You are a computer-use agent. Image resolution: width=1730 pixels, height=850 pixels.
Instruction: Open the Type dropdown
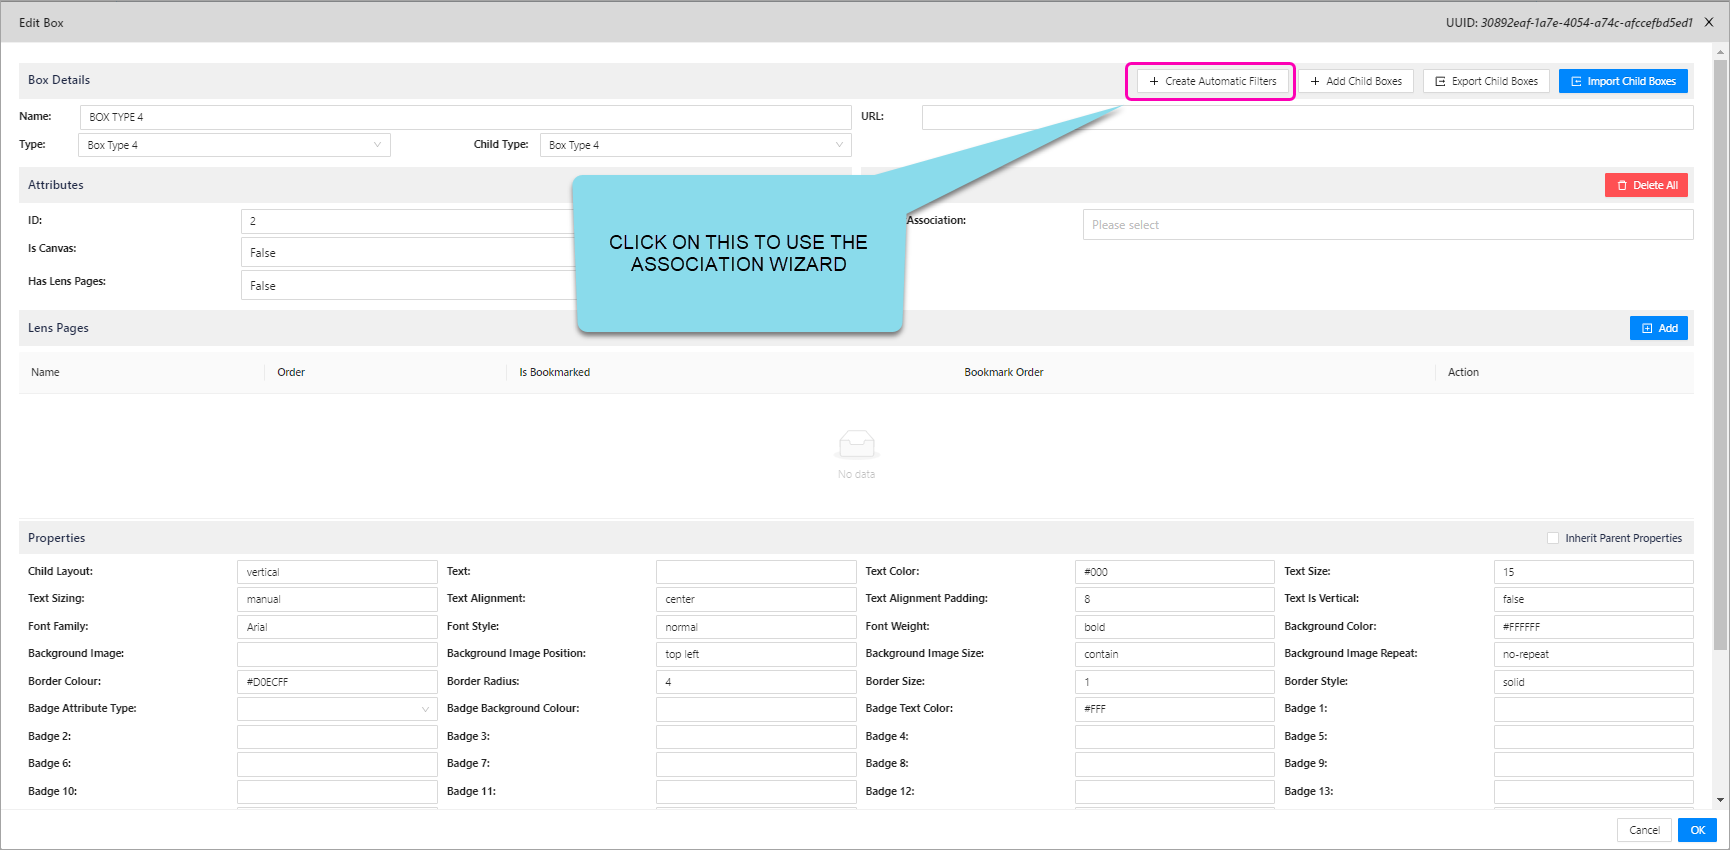point(234,145)
